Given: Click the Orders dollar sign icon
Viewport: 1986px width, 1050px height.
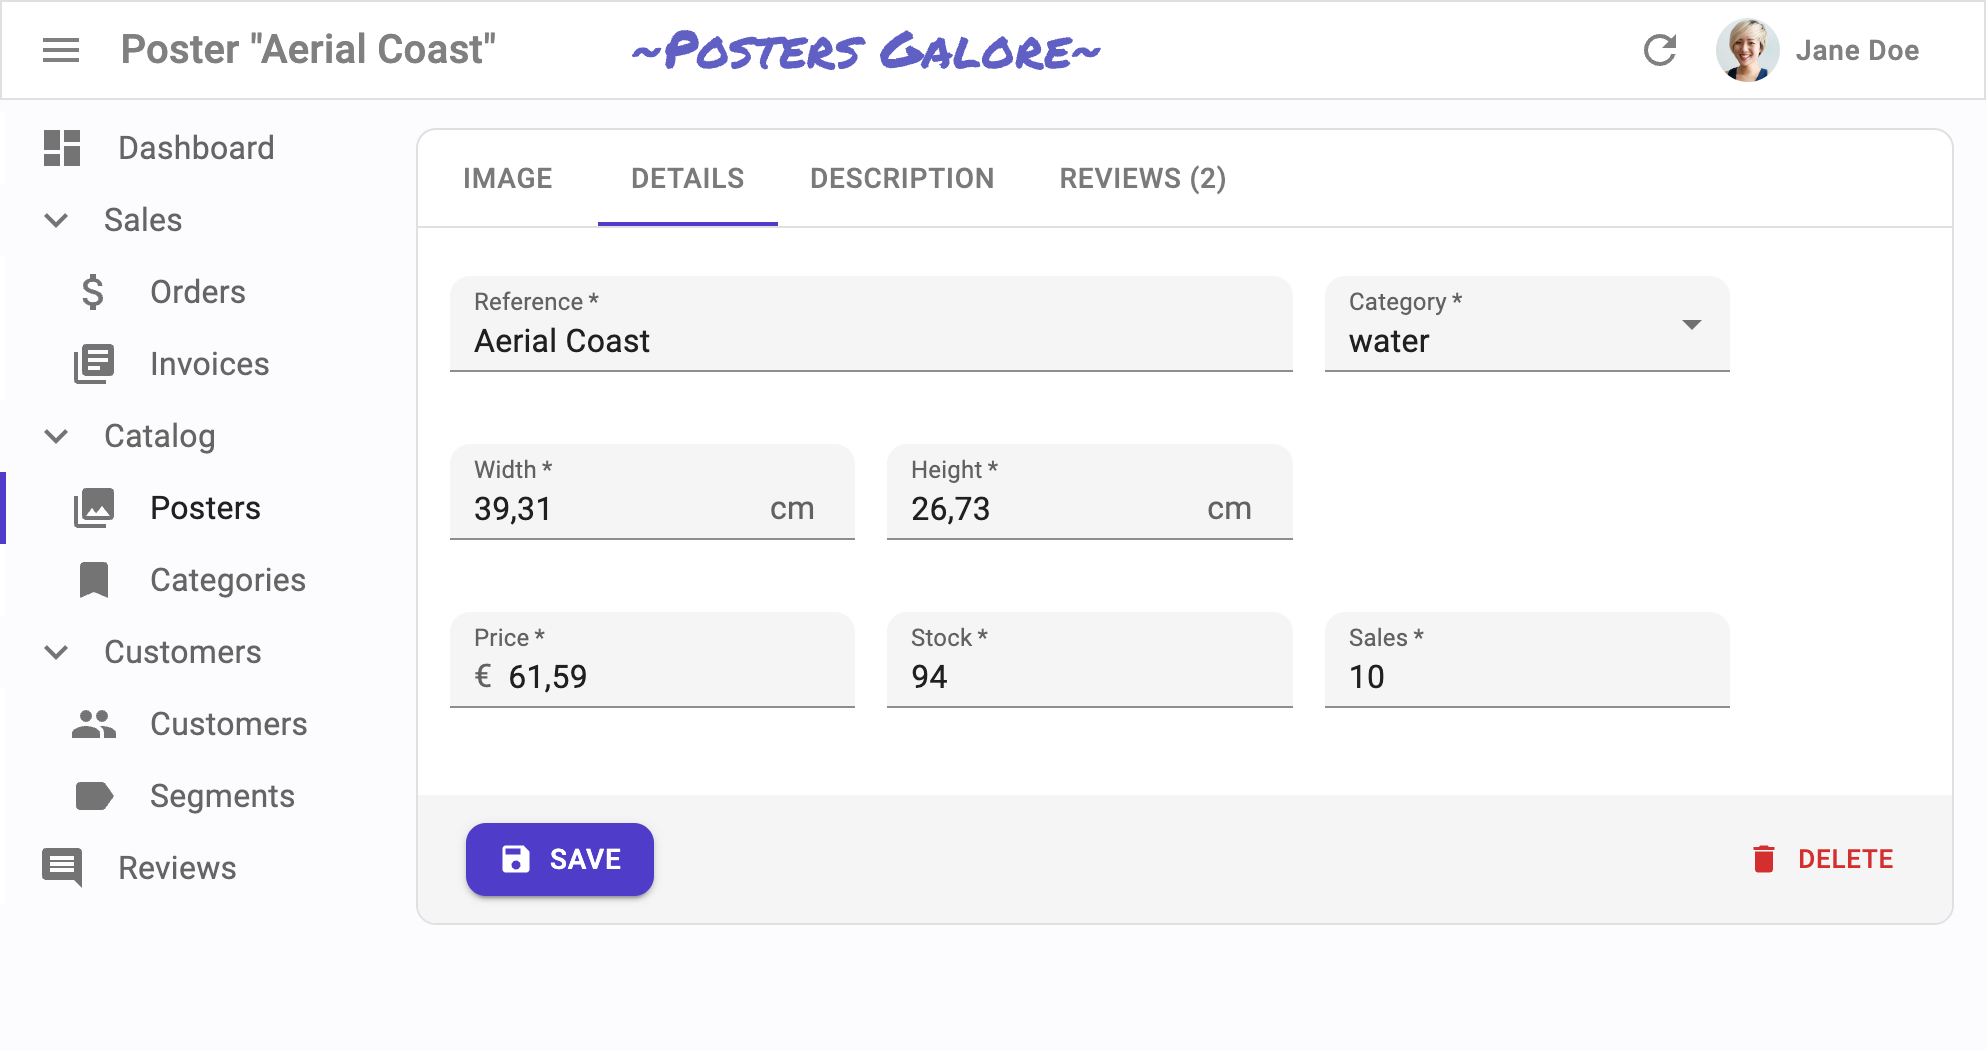Looking at the screenshot, I should point(93,292).
